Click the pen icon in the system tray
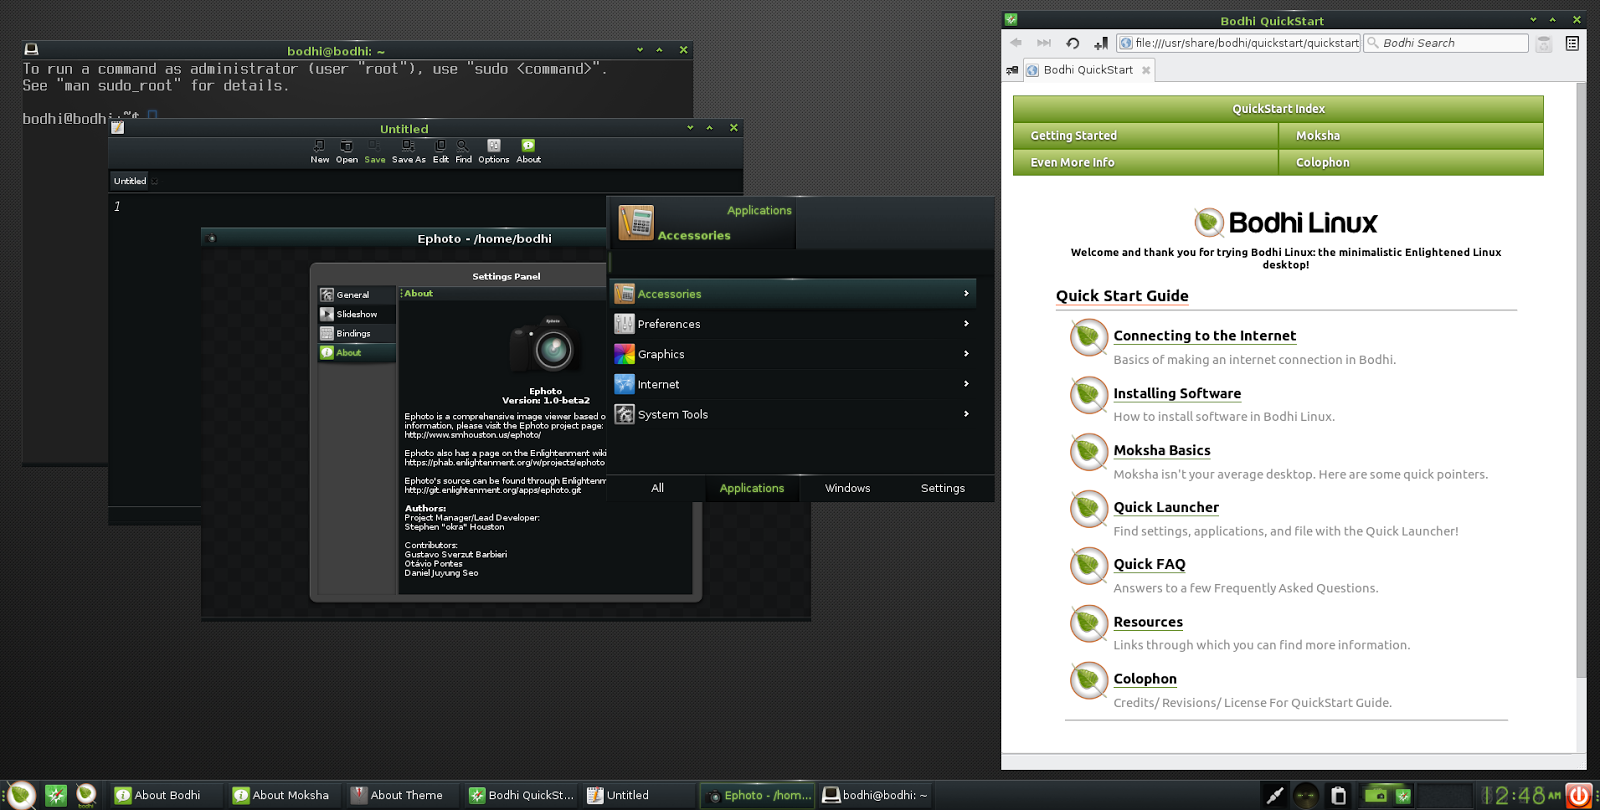 pyautogui.click(x=1275, y=795)
